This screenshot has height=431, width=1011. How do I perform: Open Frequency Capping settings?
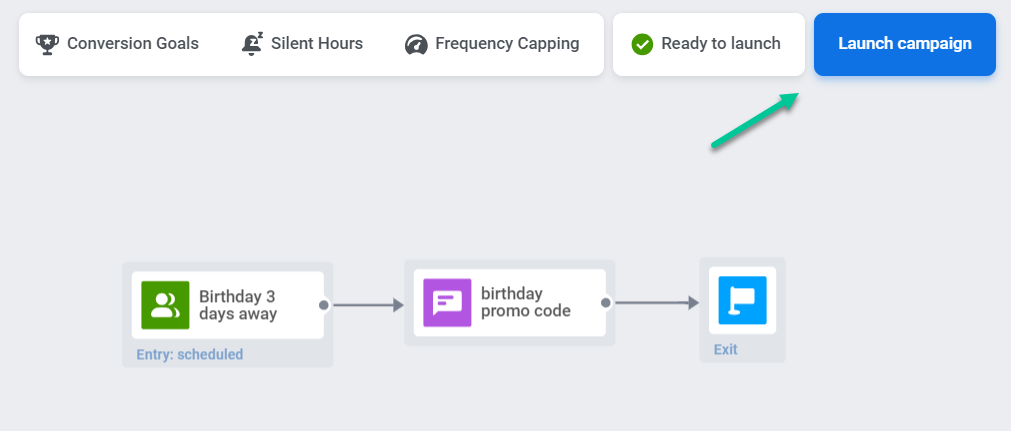click(506, 44)
